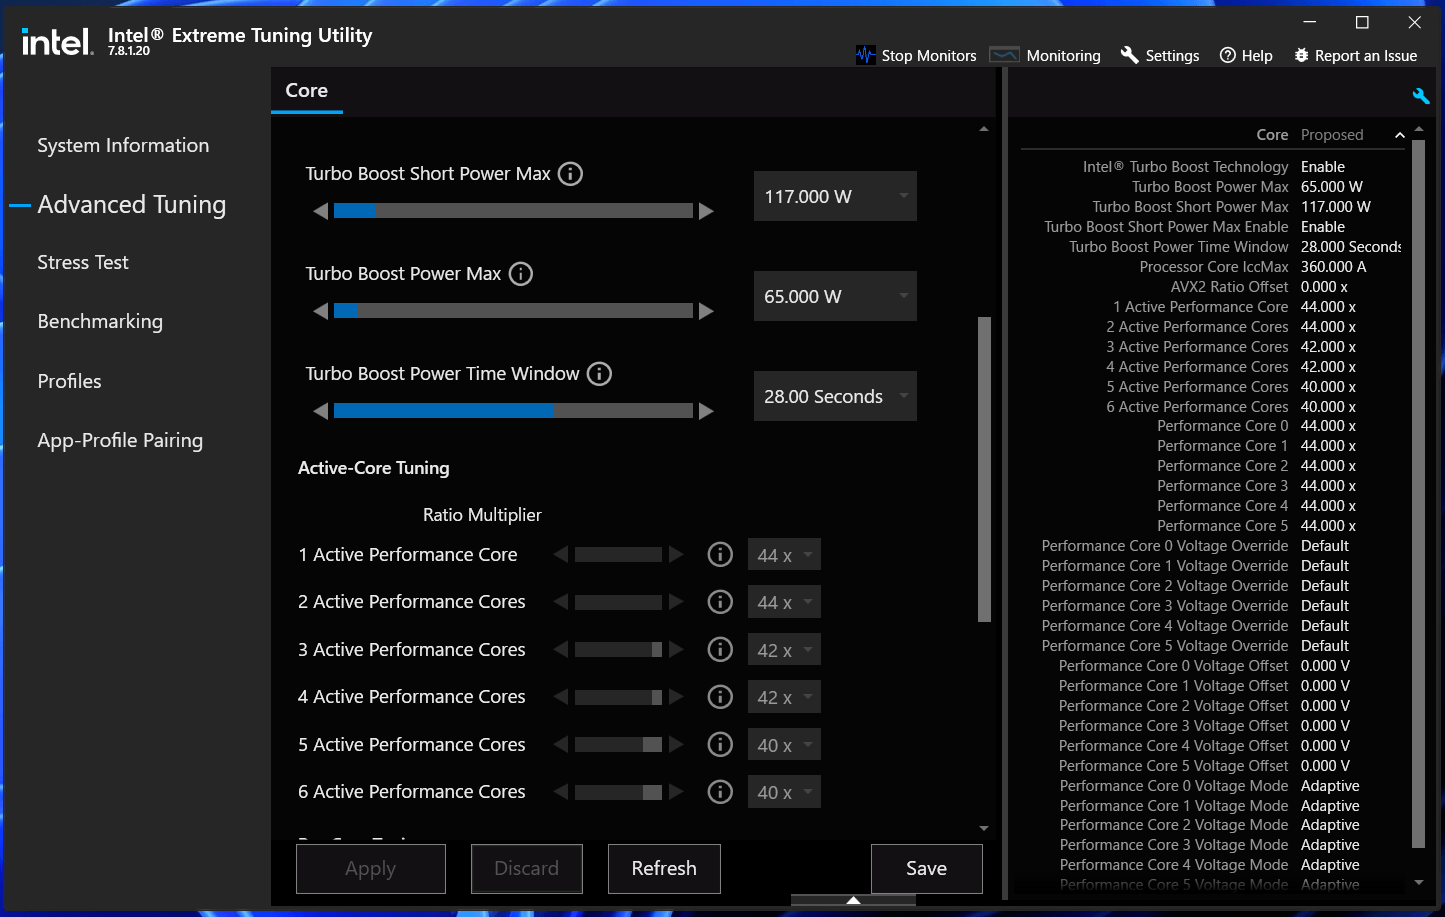Viewport: 1445px width, 917px height.
Task: Show info for 6 Active Performance Cores
Action: (720, 792)
